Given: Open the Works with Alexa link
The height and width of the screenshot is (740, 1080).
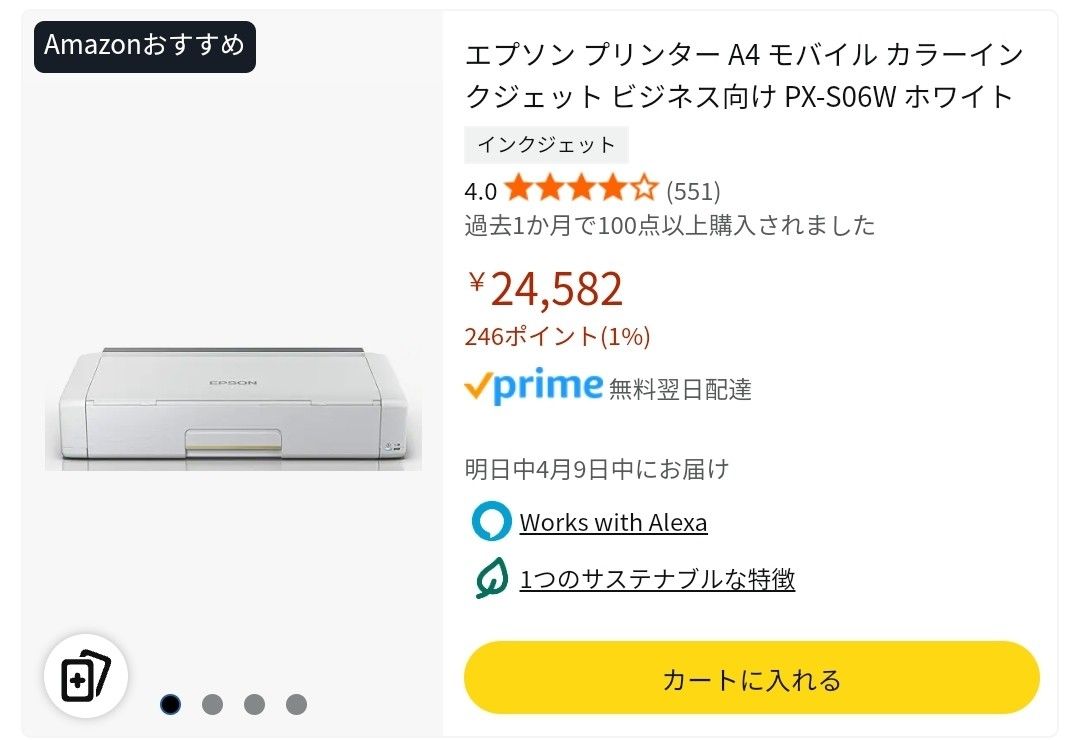Looking at the screenshot, I should (613, 523).
